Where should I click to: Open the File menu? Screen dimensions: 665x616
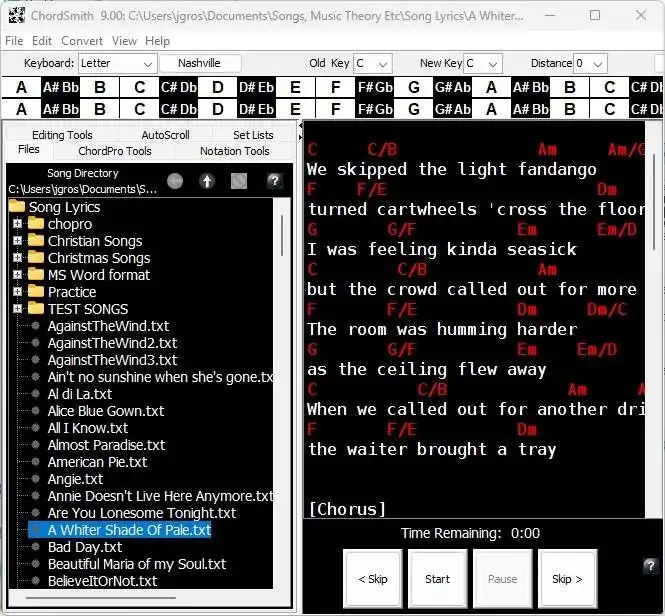click(x=14, y=41)
